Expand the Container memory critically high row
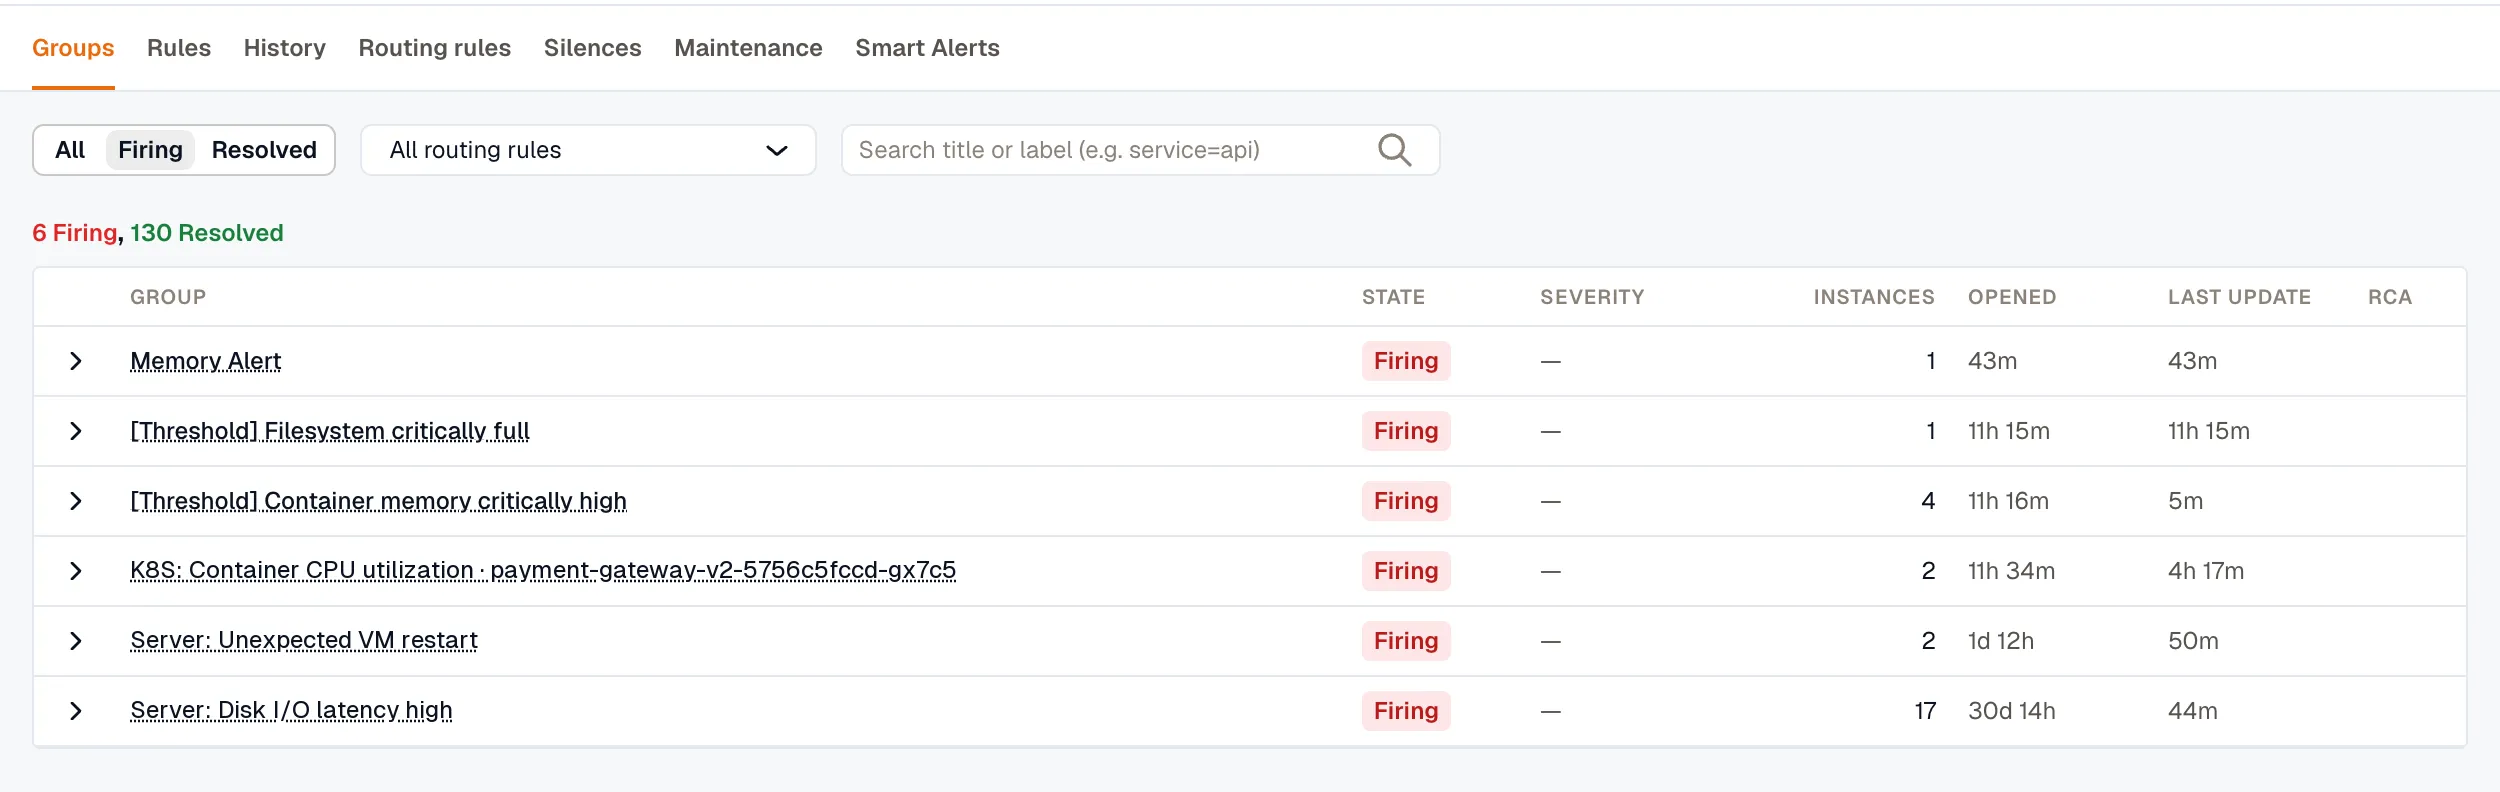Viewport: 2500px width, 792px height. 75,501
